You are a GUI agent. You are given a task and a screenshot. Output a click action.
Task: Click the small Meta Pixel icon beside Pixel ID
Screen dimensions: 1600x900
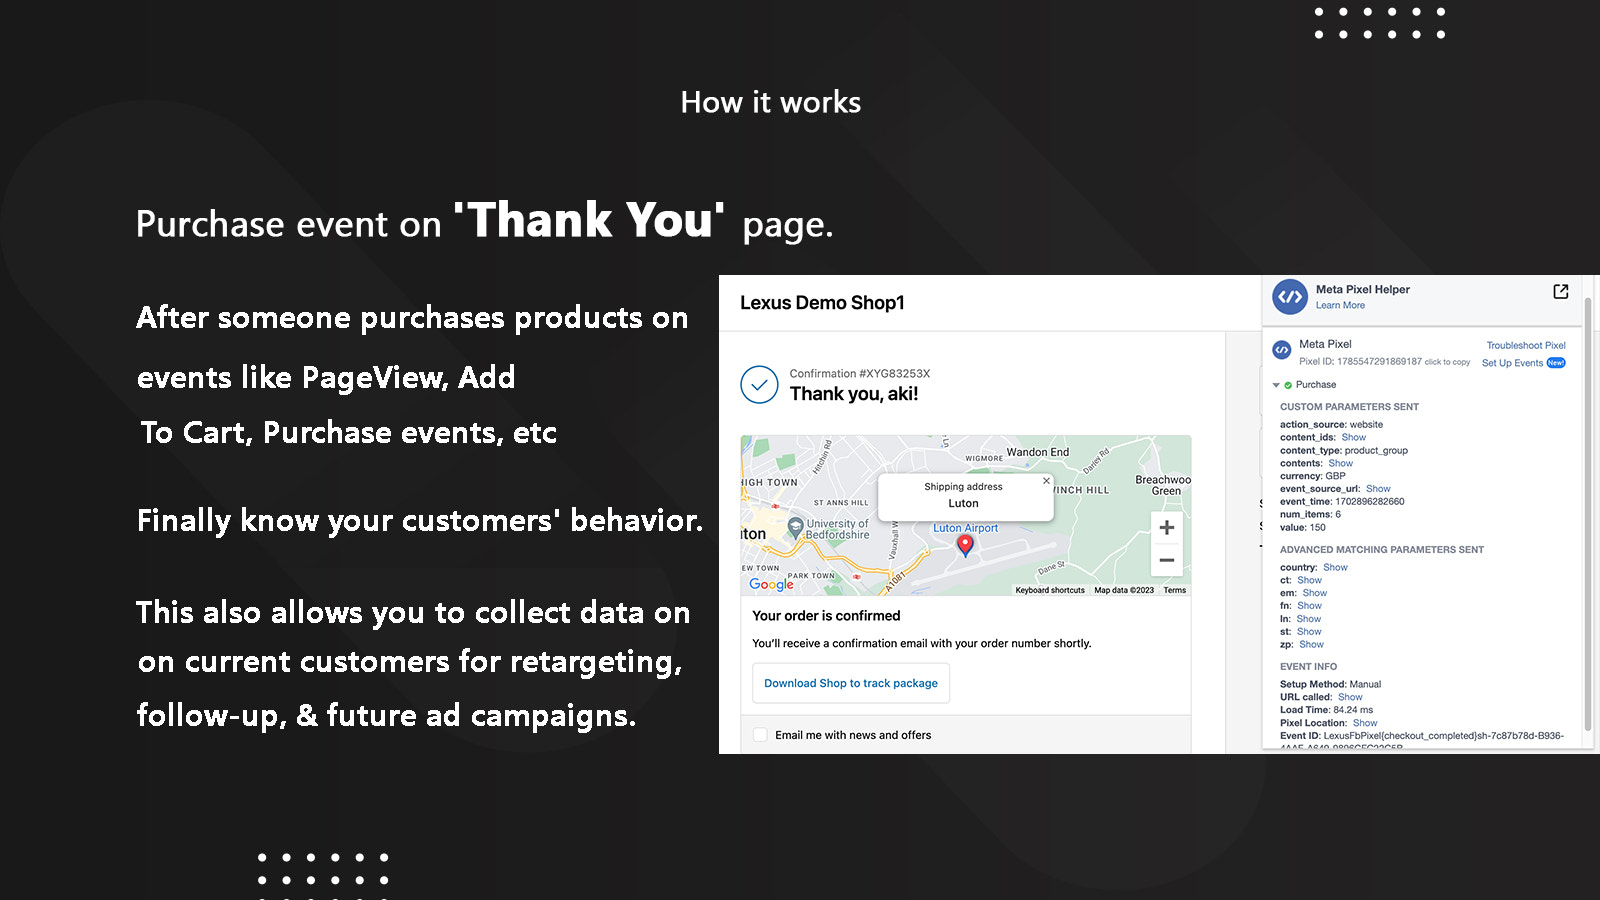tap(1281, 350)
